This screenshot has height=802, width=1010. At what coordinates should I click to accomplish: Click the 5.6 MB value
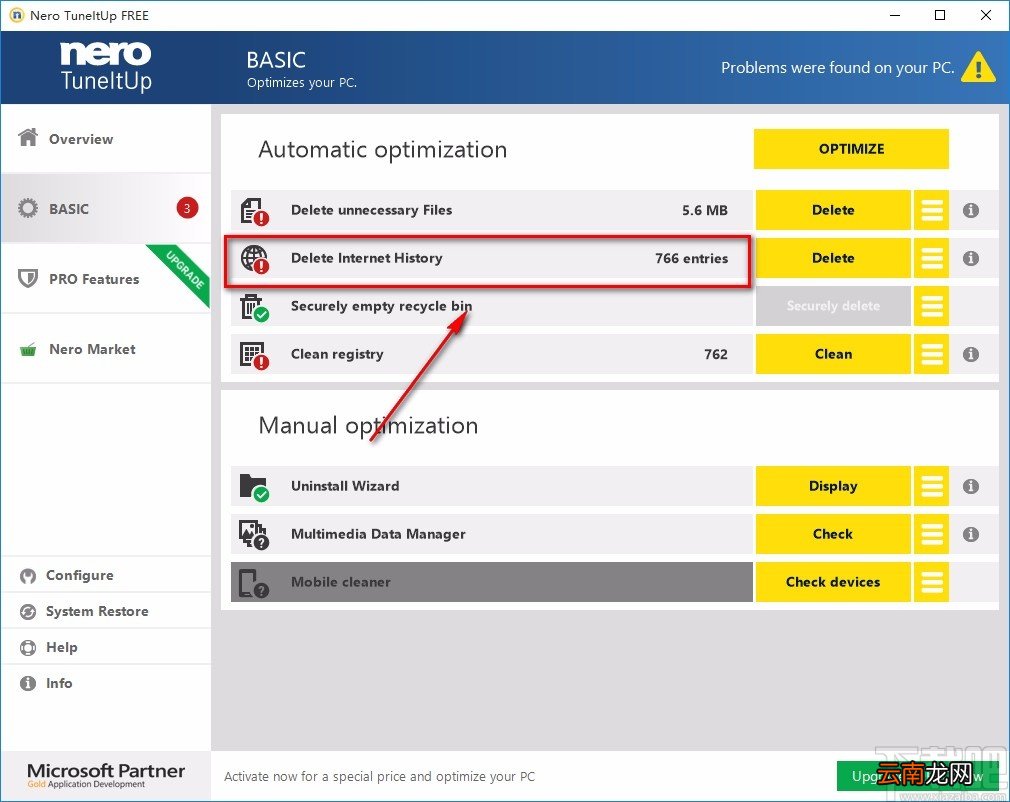[x=705, y=210]
